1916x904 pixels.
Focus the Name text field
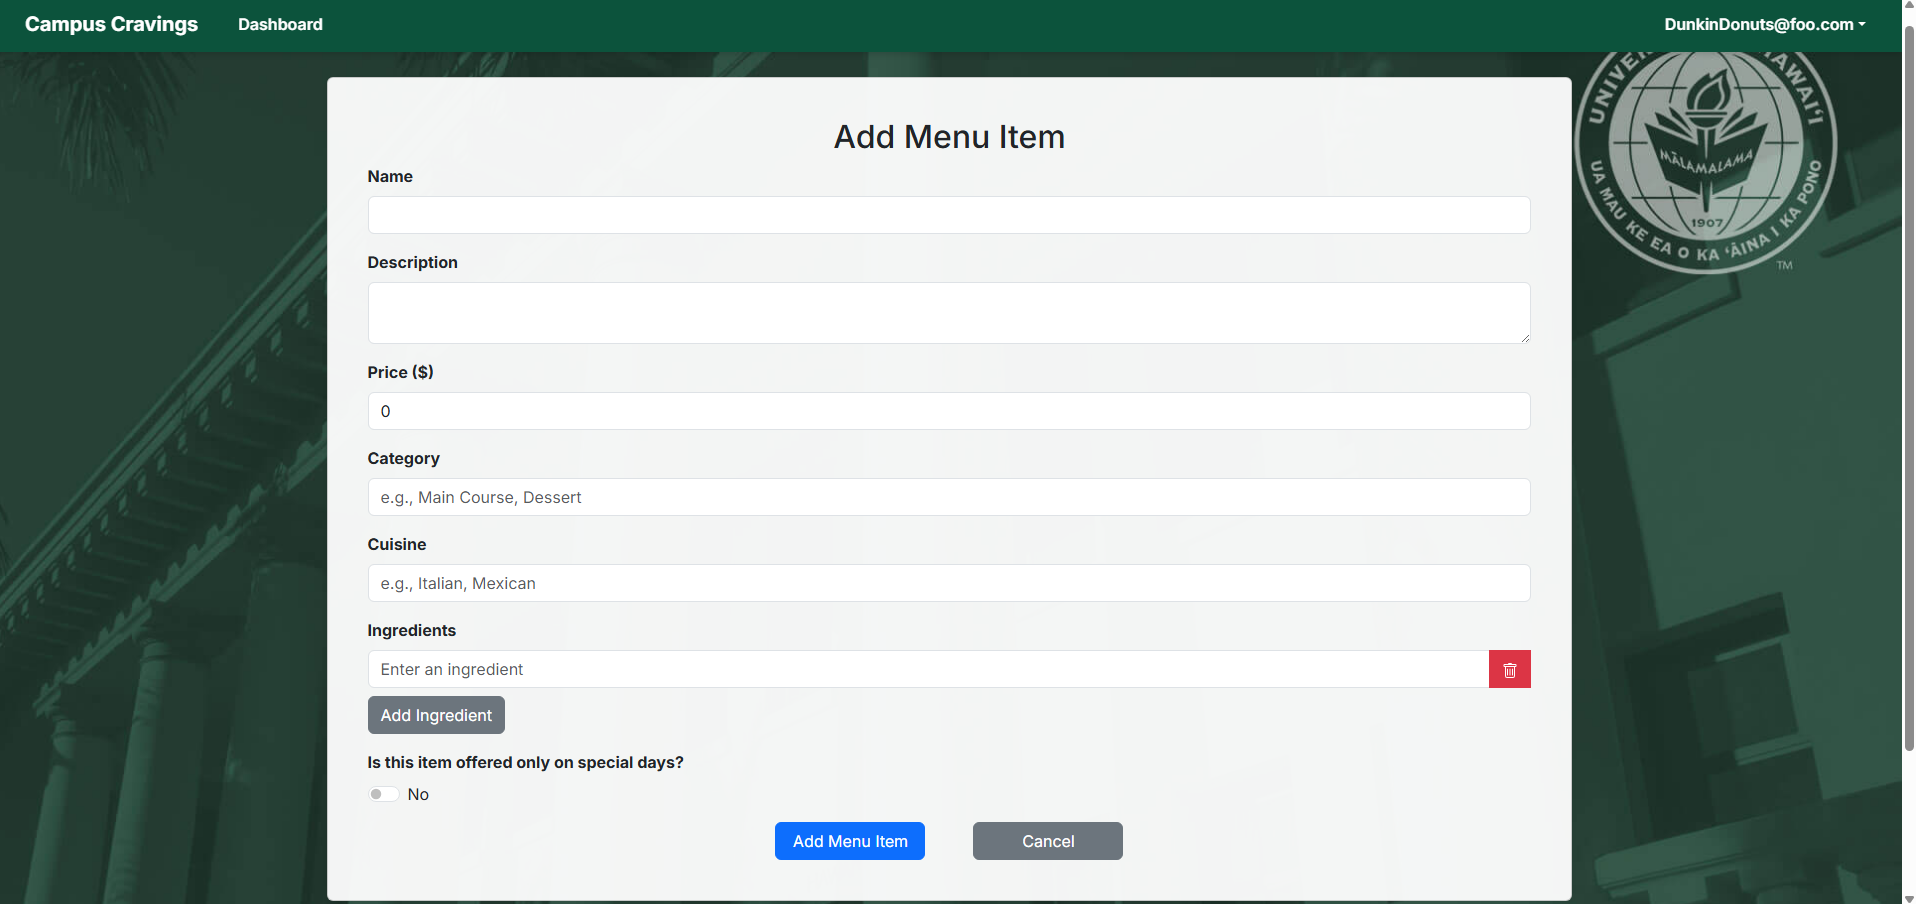coord(948,215)
